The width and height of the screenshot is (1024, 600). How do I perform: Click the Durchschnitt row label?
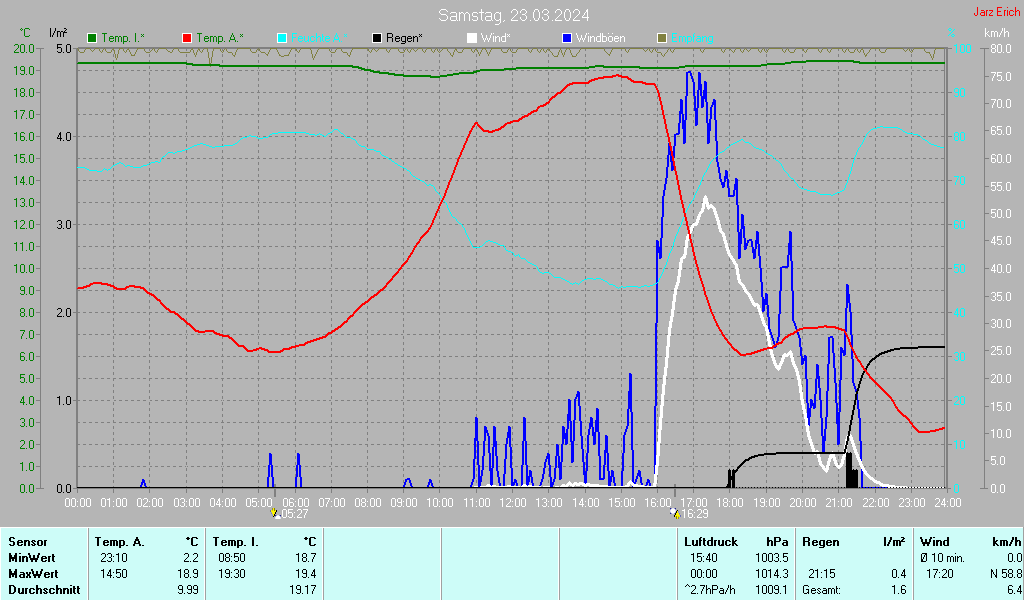(44, 590)
